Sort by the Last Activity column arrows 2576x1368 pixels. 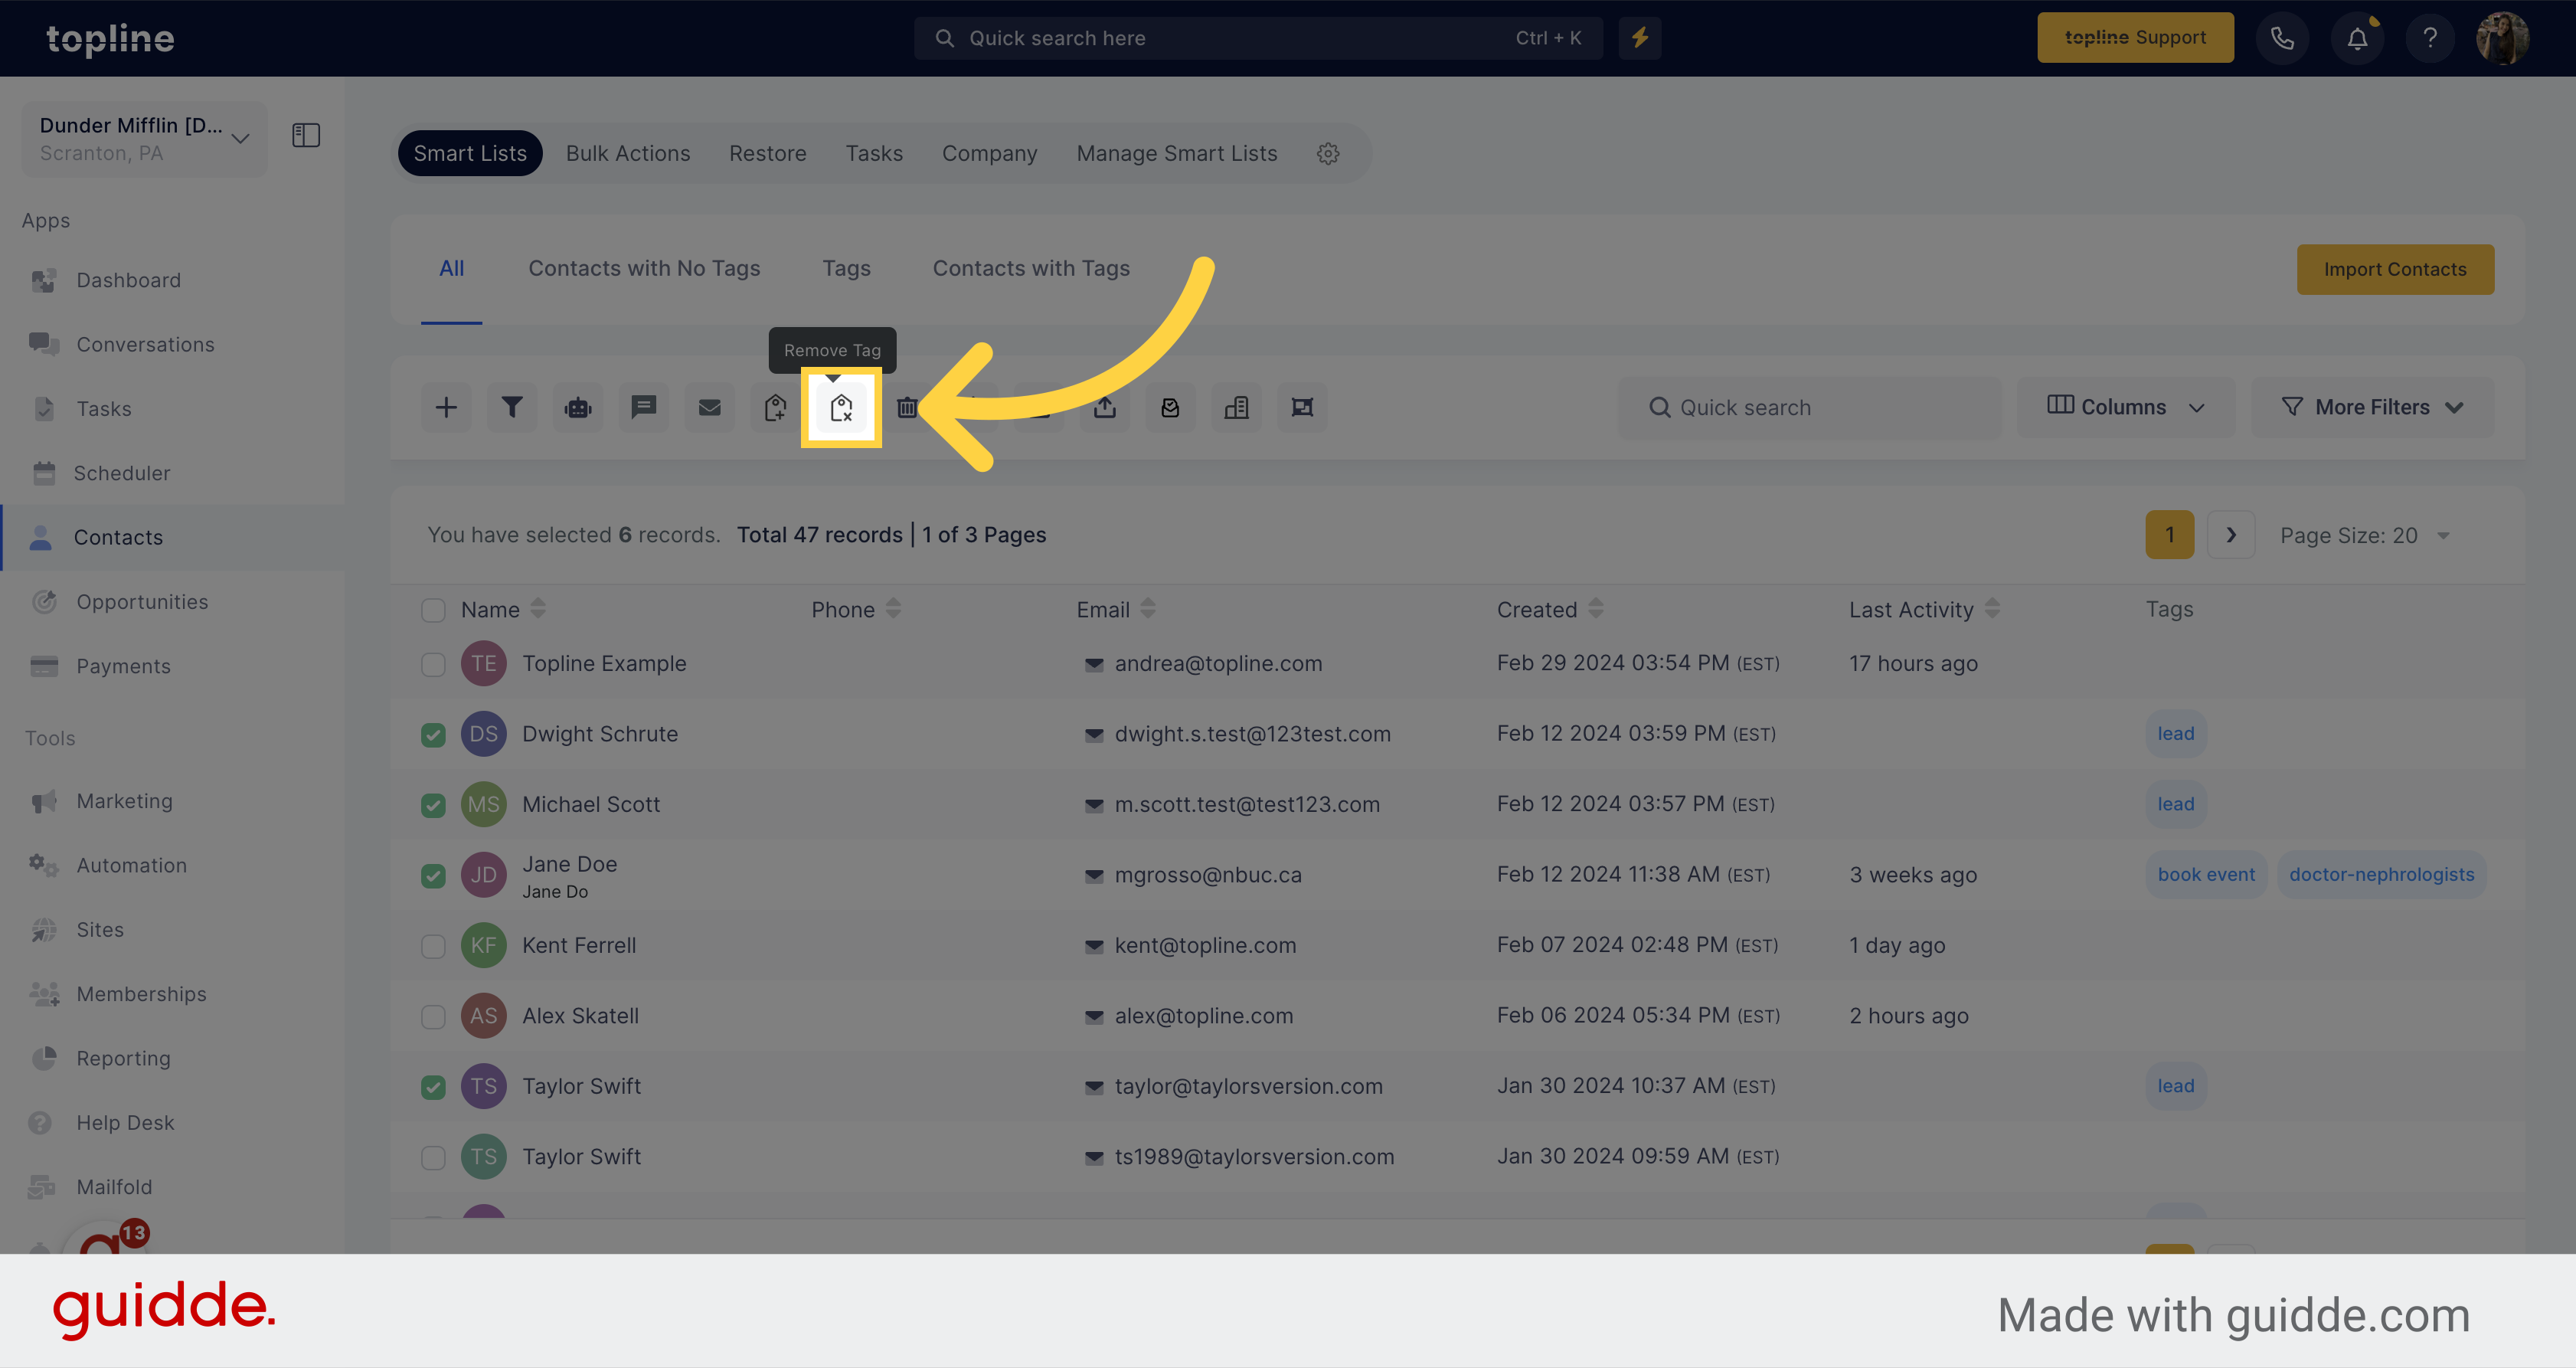click(1992, 609)
